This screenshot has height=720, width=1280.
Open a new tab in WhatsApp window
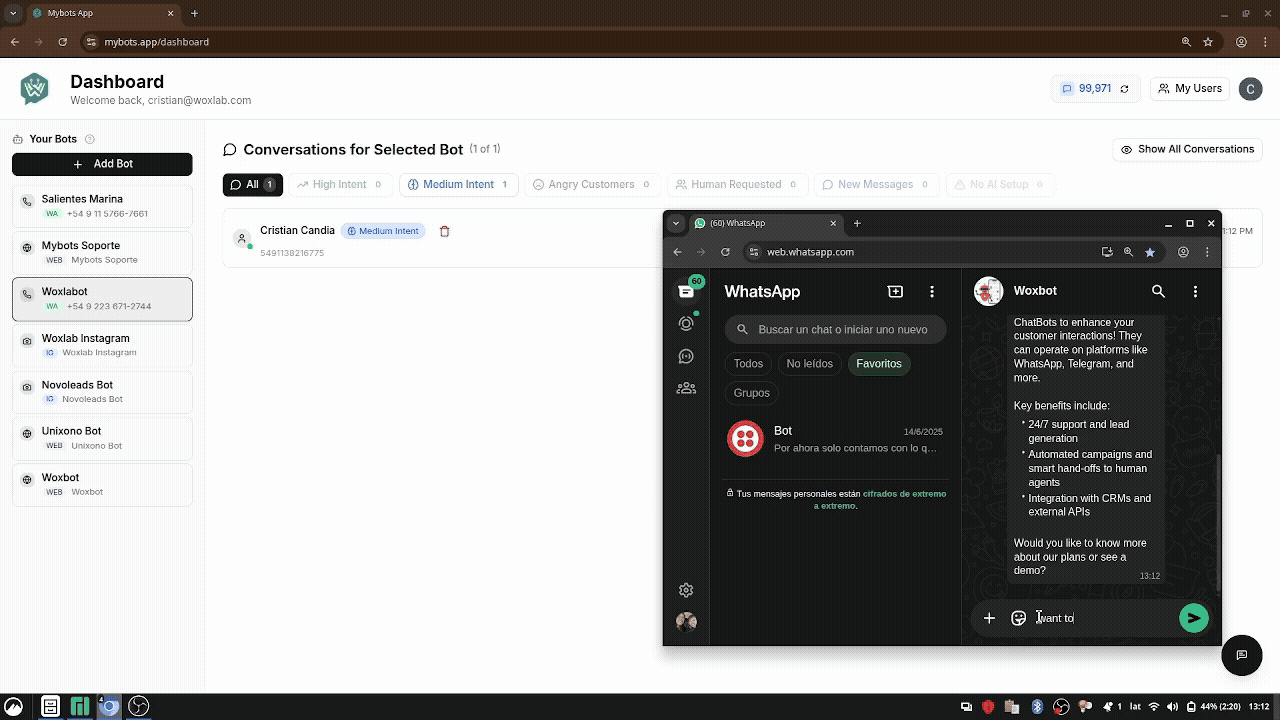(857, 223)
